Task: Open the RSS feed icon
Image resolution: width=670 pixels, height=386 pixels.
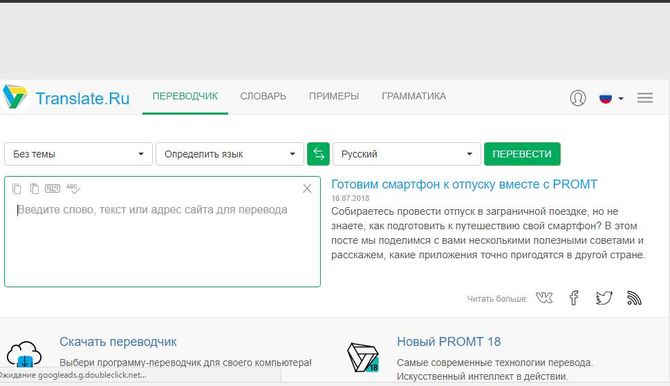Action: [635, 298]
